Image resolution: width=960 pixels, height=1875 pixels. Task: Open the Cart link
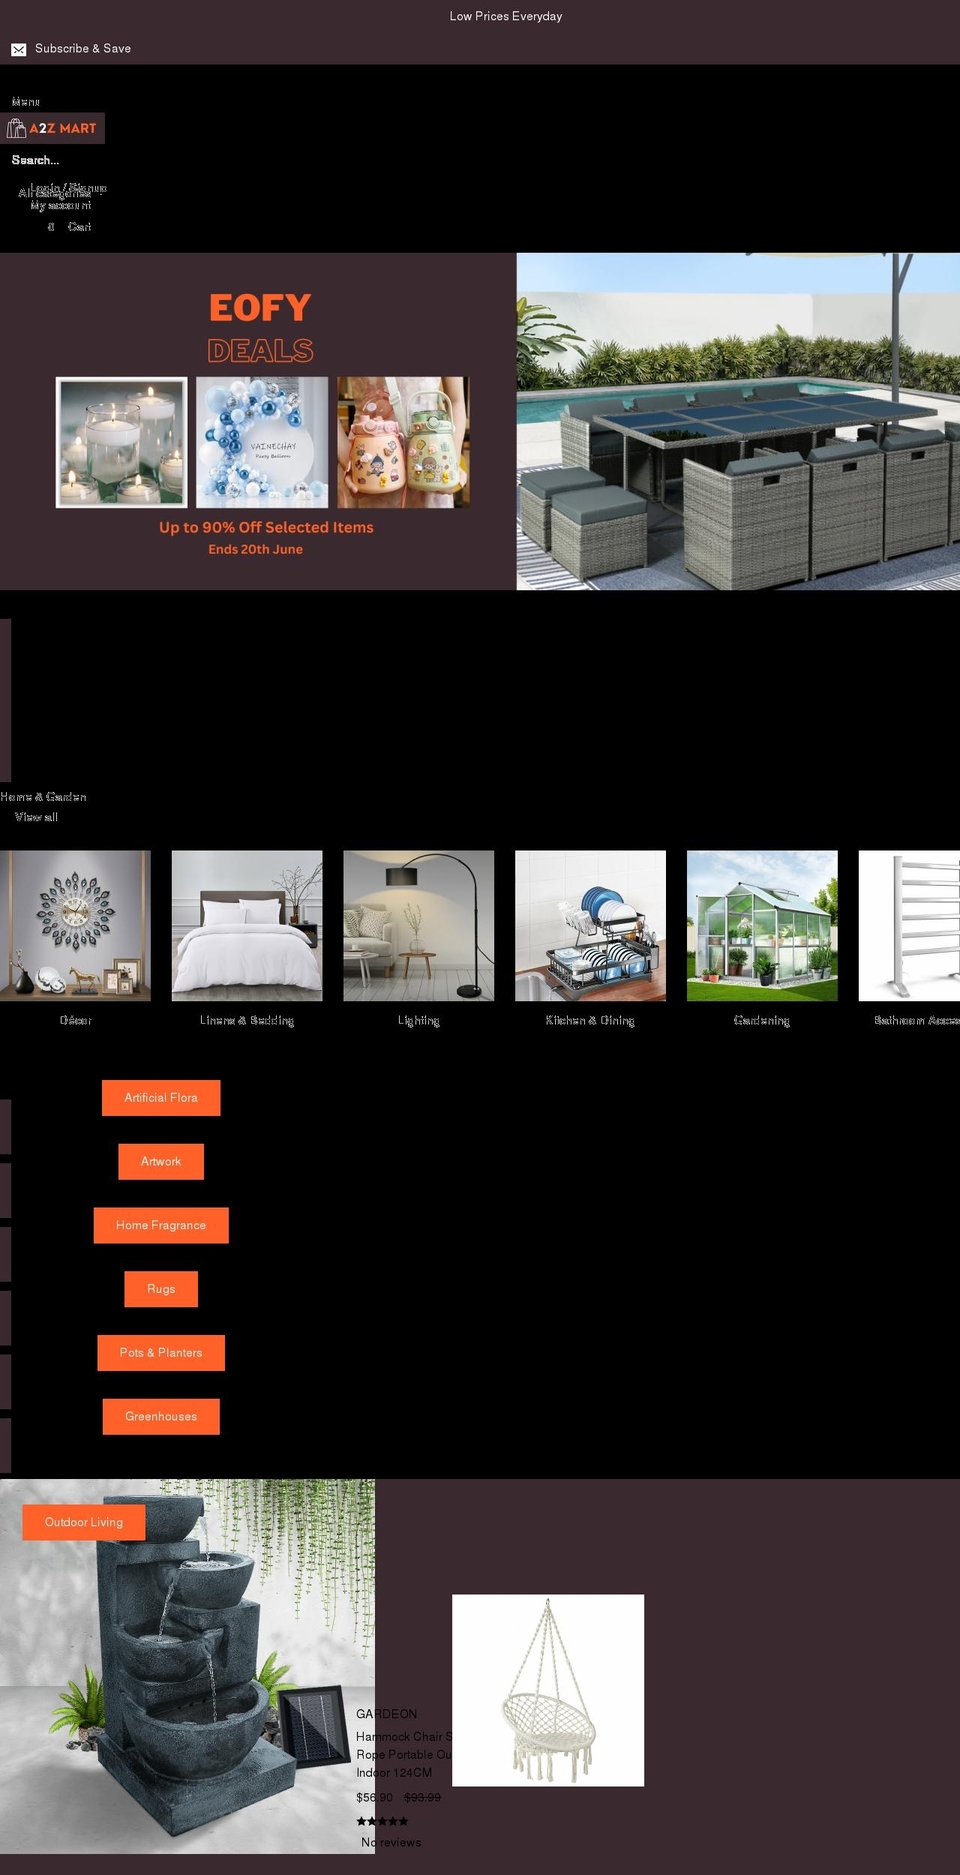pos(79,227)
